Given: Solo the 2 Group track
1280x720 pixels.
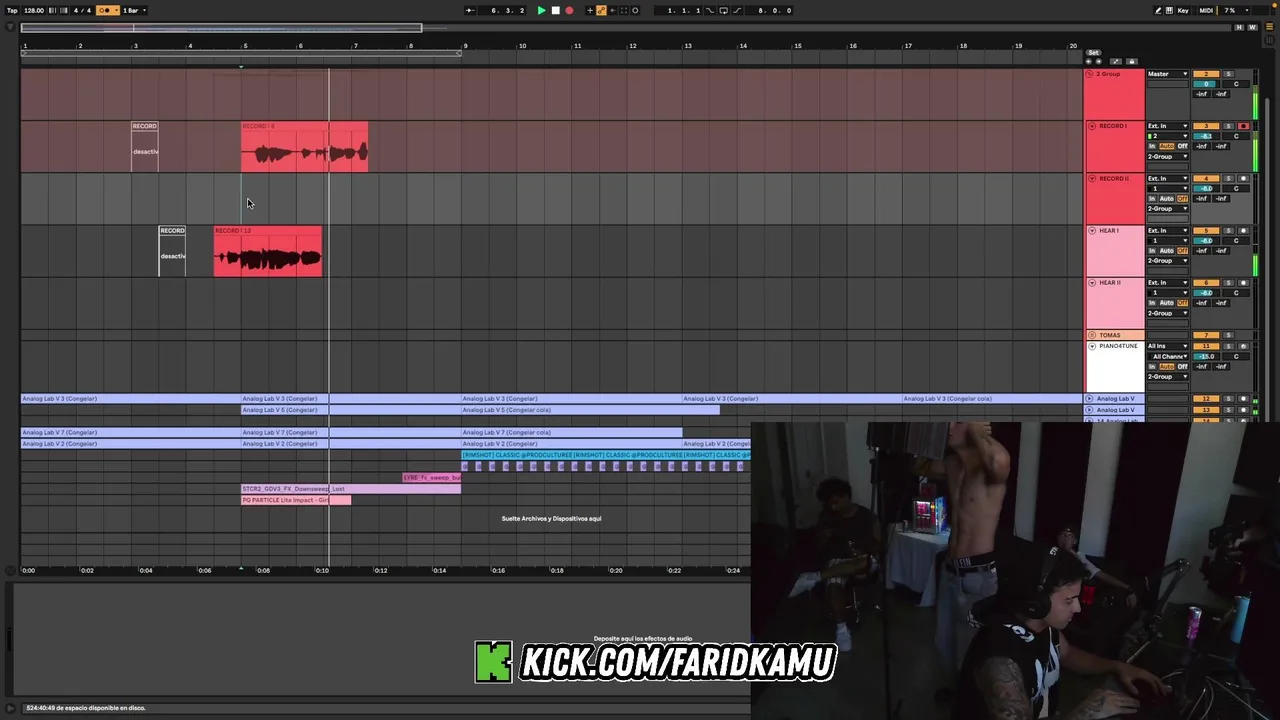Looking at the screenshot, I should (x=1229, y=74).
